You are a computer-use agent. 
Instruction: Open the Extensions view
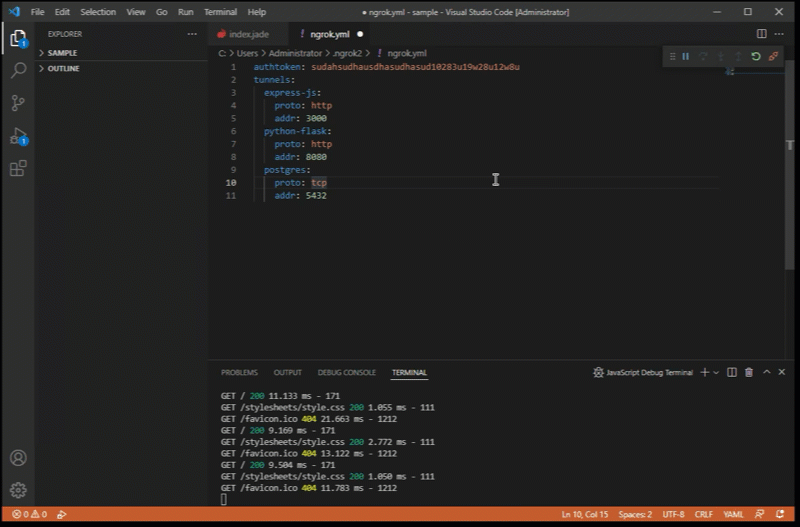click(x=18, y=169)
